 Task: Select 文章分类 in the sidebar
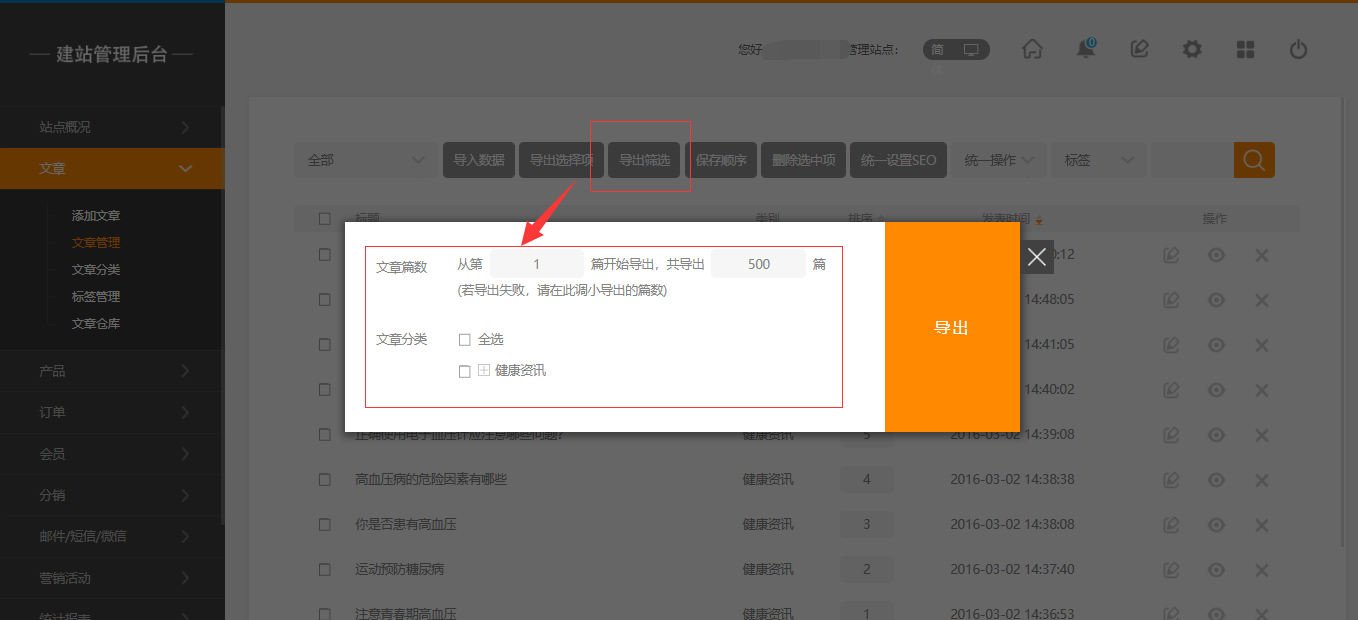96,270
